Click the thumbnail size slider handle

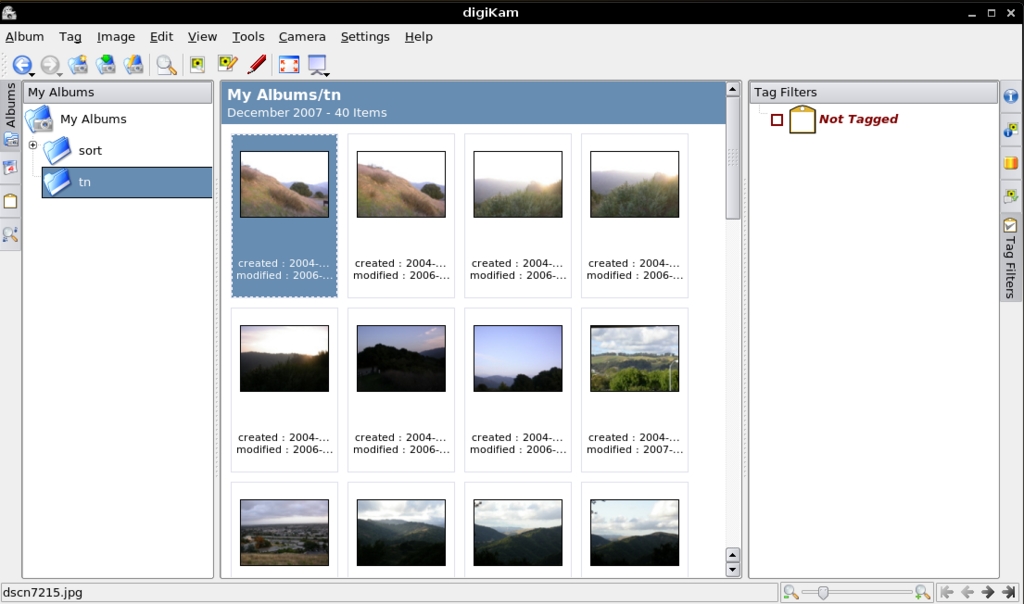823,592
